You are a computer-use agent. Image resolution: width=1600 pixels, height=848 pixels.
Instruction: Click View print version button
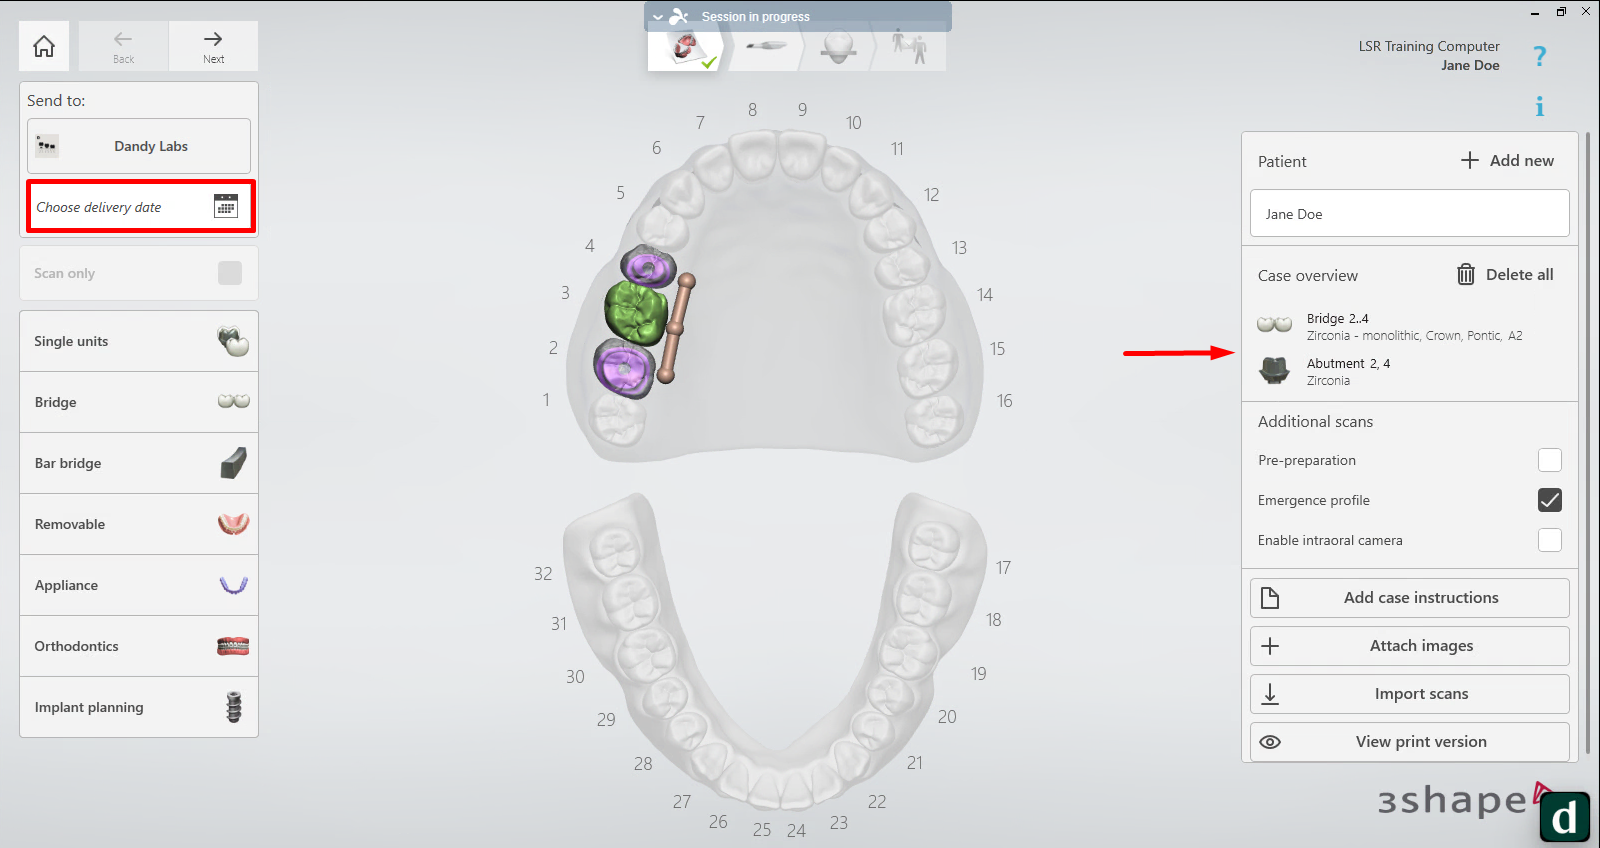tap(1409, 742)
